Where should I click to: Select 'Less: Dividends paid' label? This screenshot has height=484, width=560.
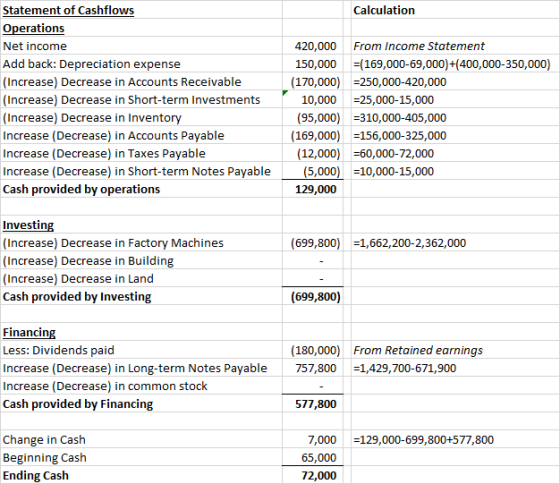58,350
